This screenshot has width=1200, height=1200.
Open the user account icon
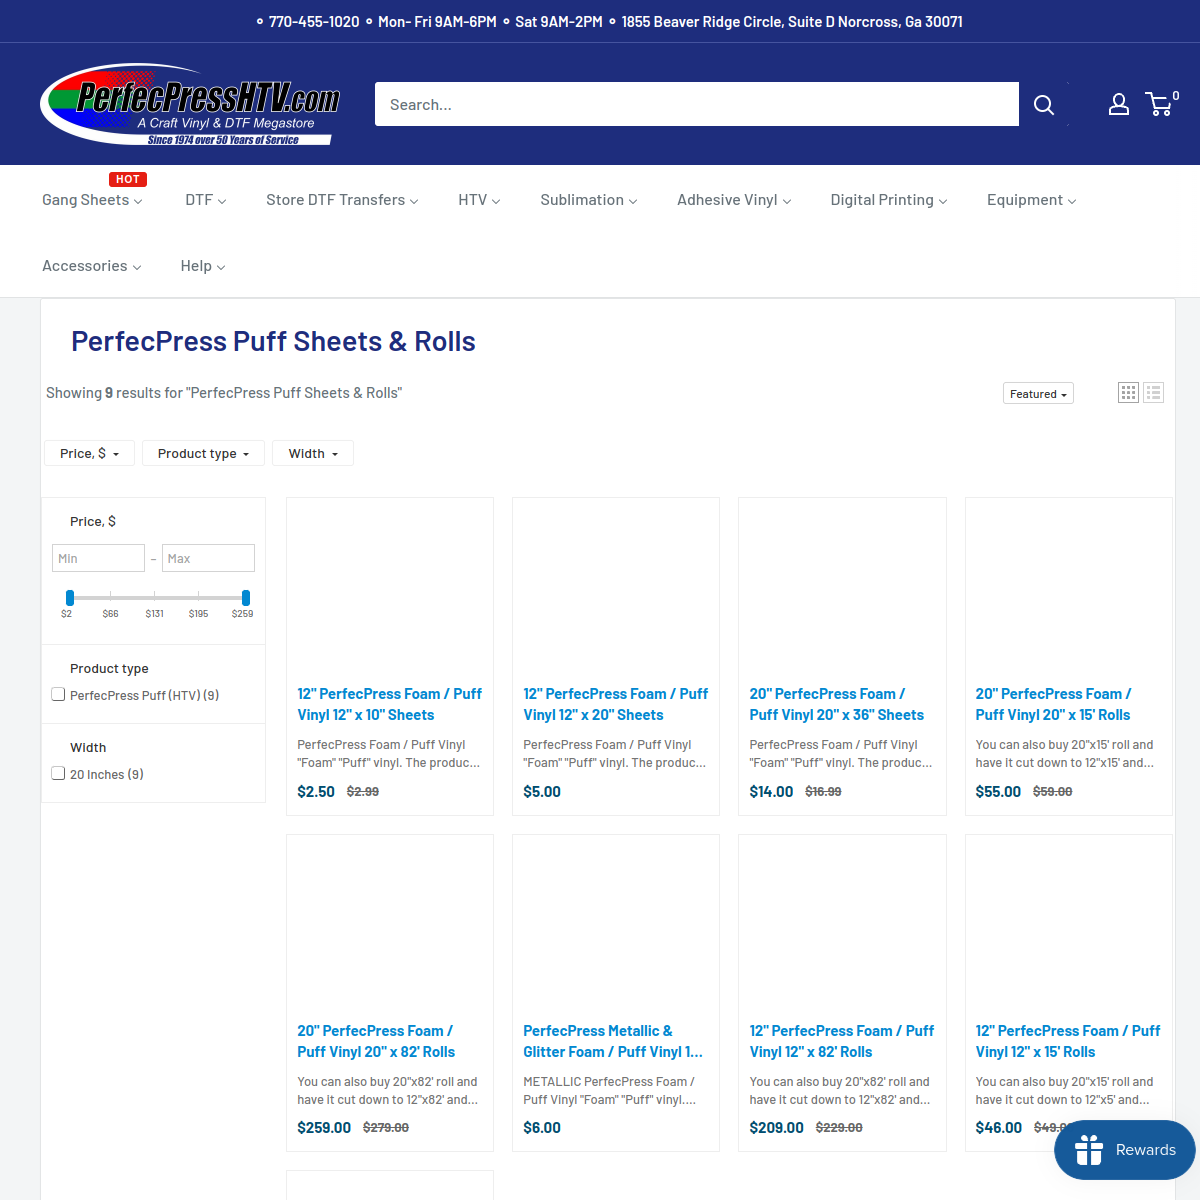[x=1119, y=104]
